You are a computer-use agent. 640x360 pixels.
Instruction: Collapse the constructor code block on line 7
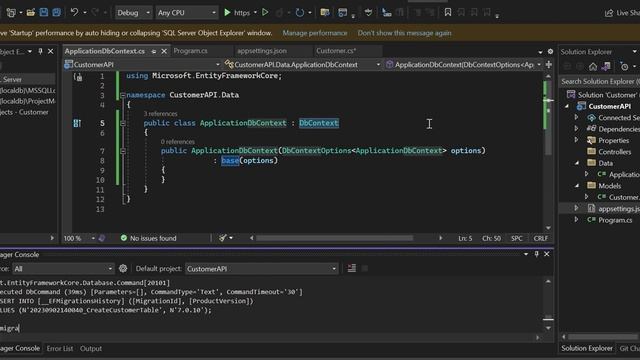click(x=123, y=151)
